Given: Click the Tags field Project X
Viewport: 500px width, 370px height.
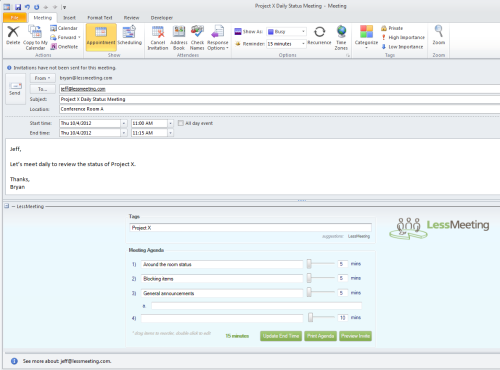Looking at the screenshot, I should [250, 228].
